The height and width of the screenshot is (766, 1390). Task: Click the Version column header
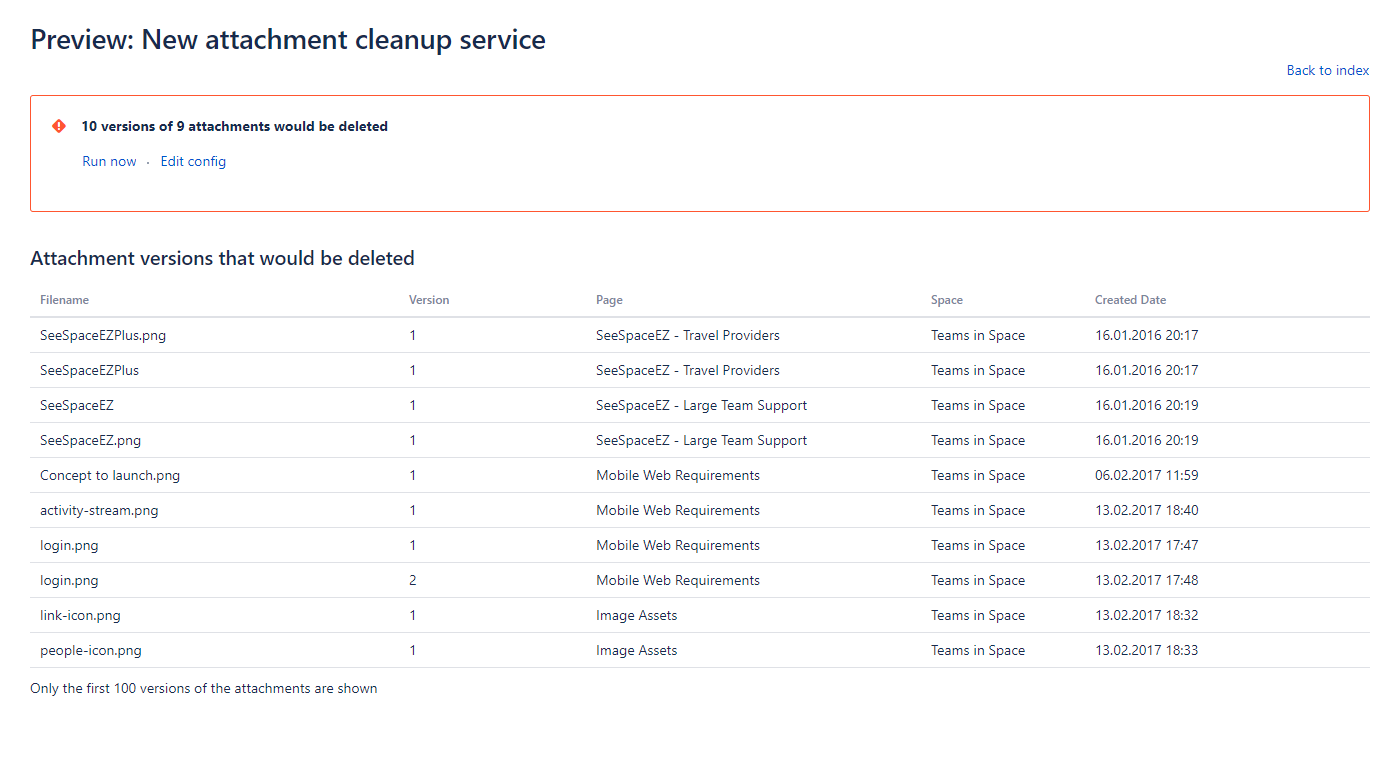[429, 300]
